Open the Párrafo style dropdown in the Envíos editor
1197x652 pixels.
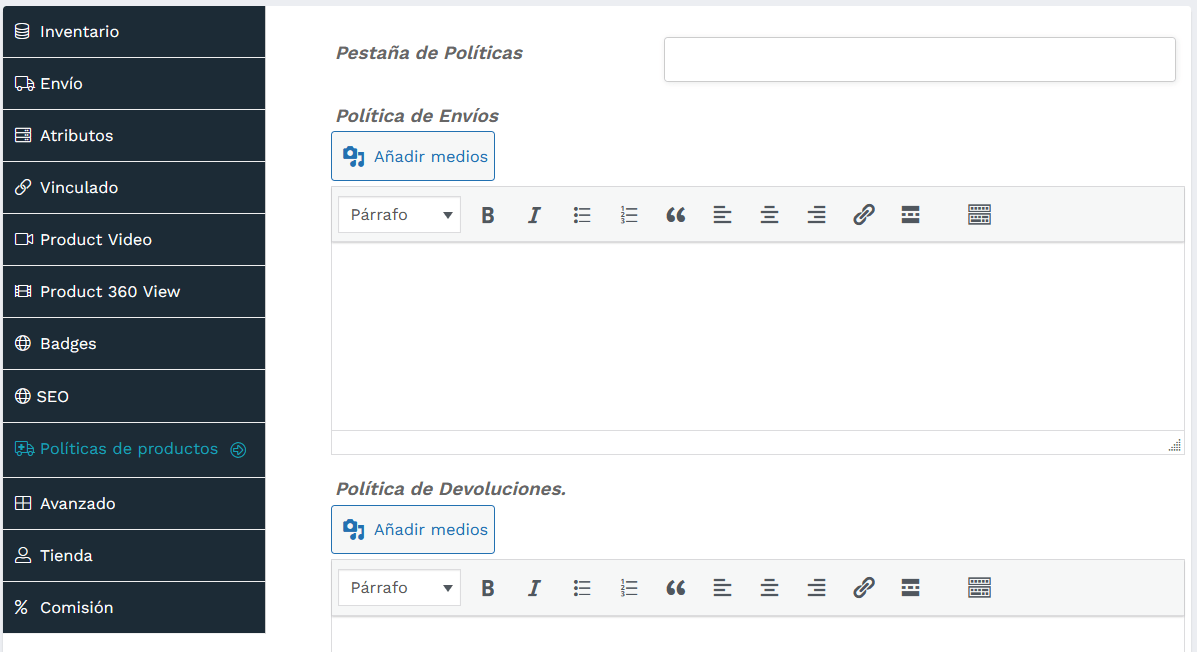pos(398,214)
